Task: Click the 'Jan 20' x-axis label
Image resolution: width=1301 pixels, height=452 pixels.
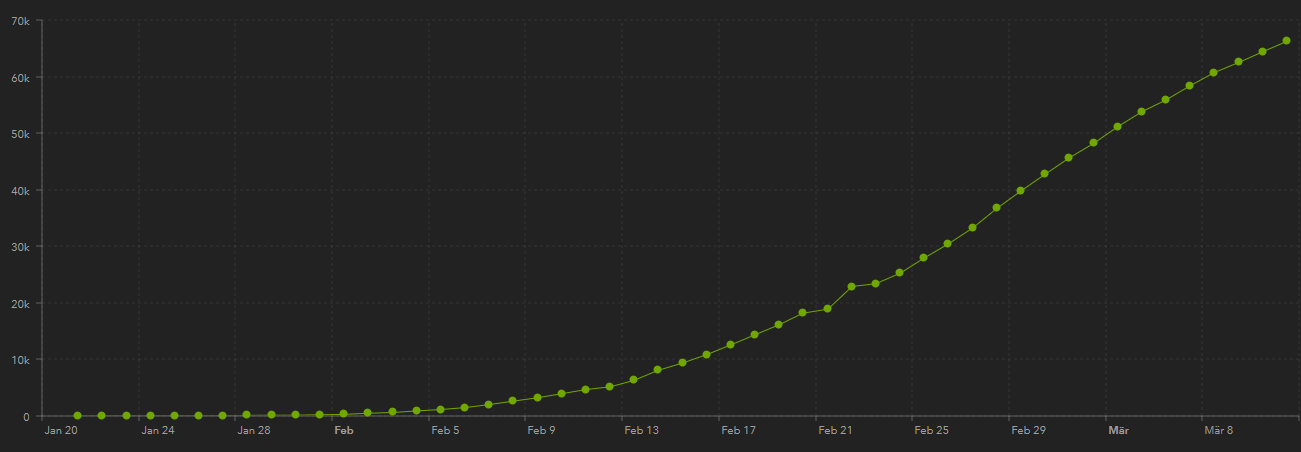Action: (61, 431)
